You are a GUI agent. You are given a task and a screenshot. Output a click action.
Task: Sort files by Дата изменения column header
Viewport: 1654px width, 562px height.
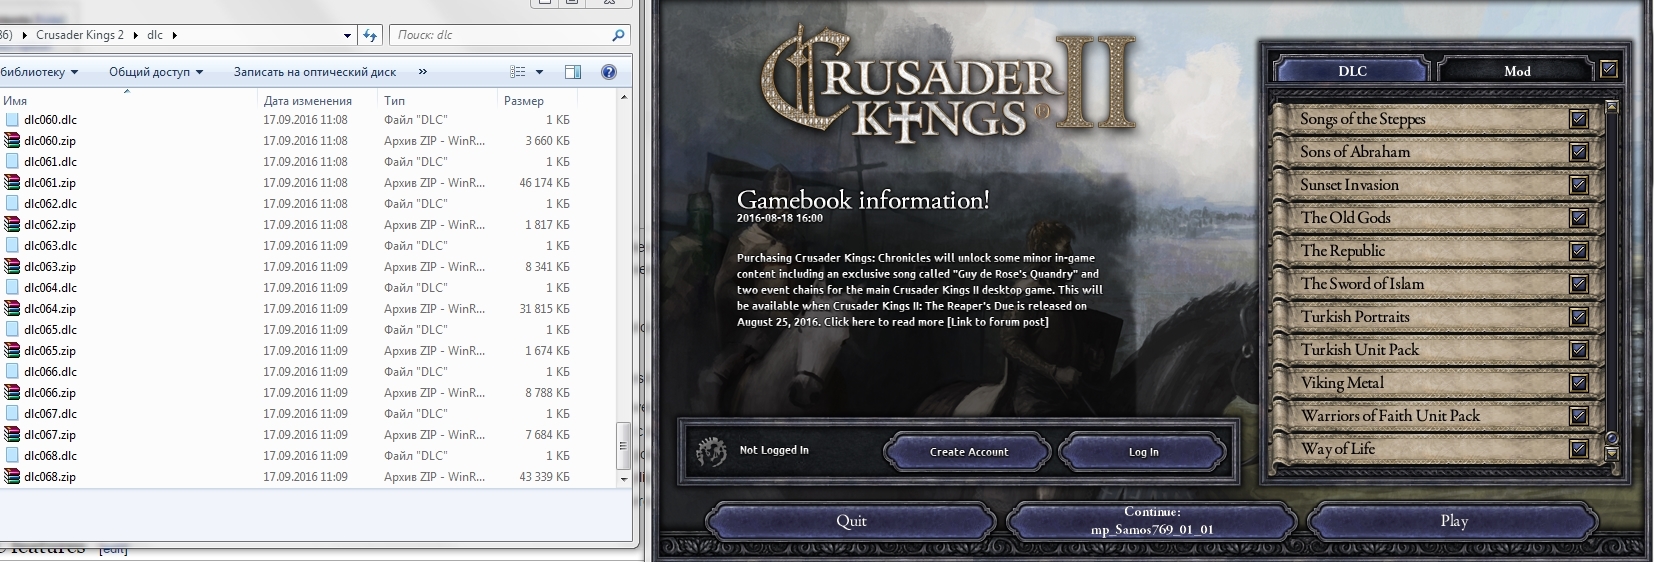[318, 100]
